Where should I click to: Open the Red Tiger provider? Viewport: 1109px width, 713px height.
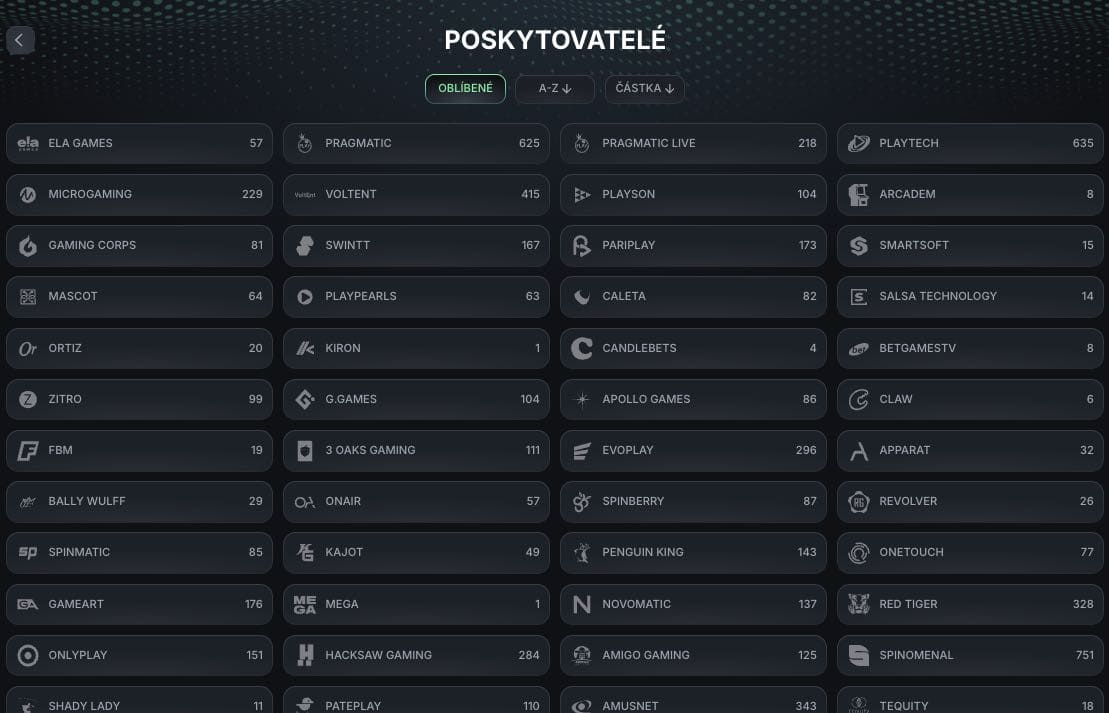[x=969, y=604]
